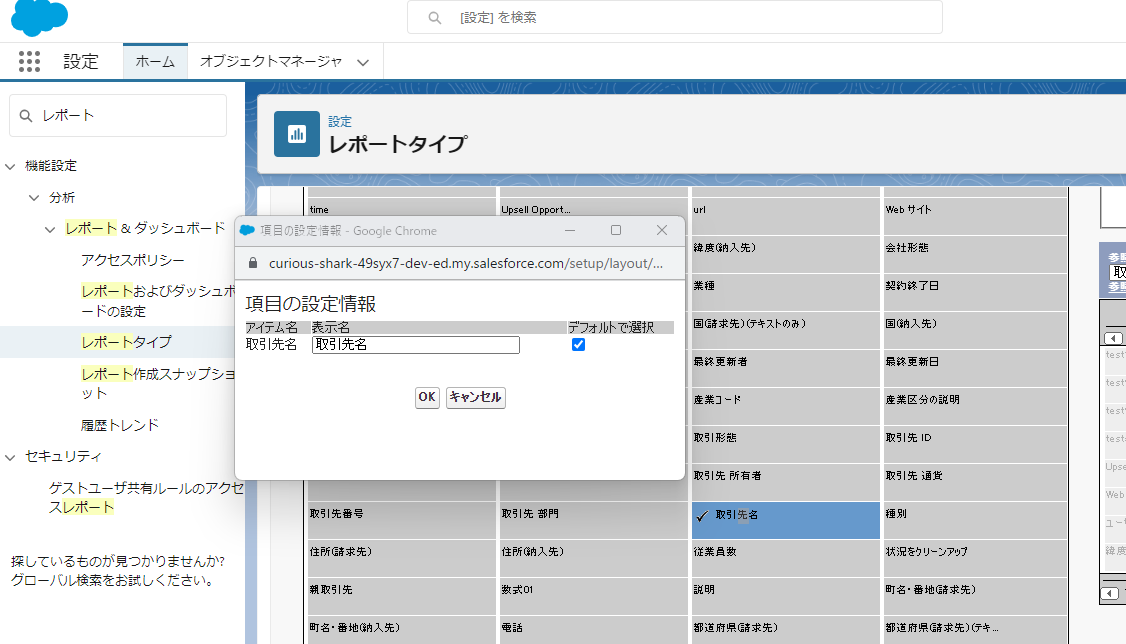Open ゲストユーザ共有ルールのアクセスレポート
The image size is (1126, 644).
click(146, 498)
